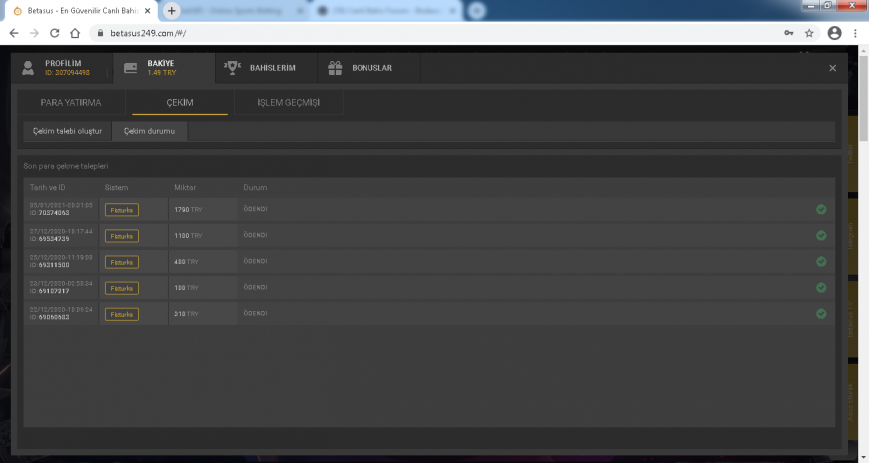This screenshot has width=869, height=463.
Task: Select the ÇEKİM tab
Action: [180, 103]
